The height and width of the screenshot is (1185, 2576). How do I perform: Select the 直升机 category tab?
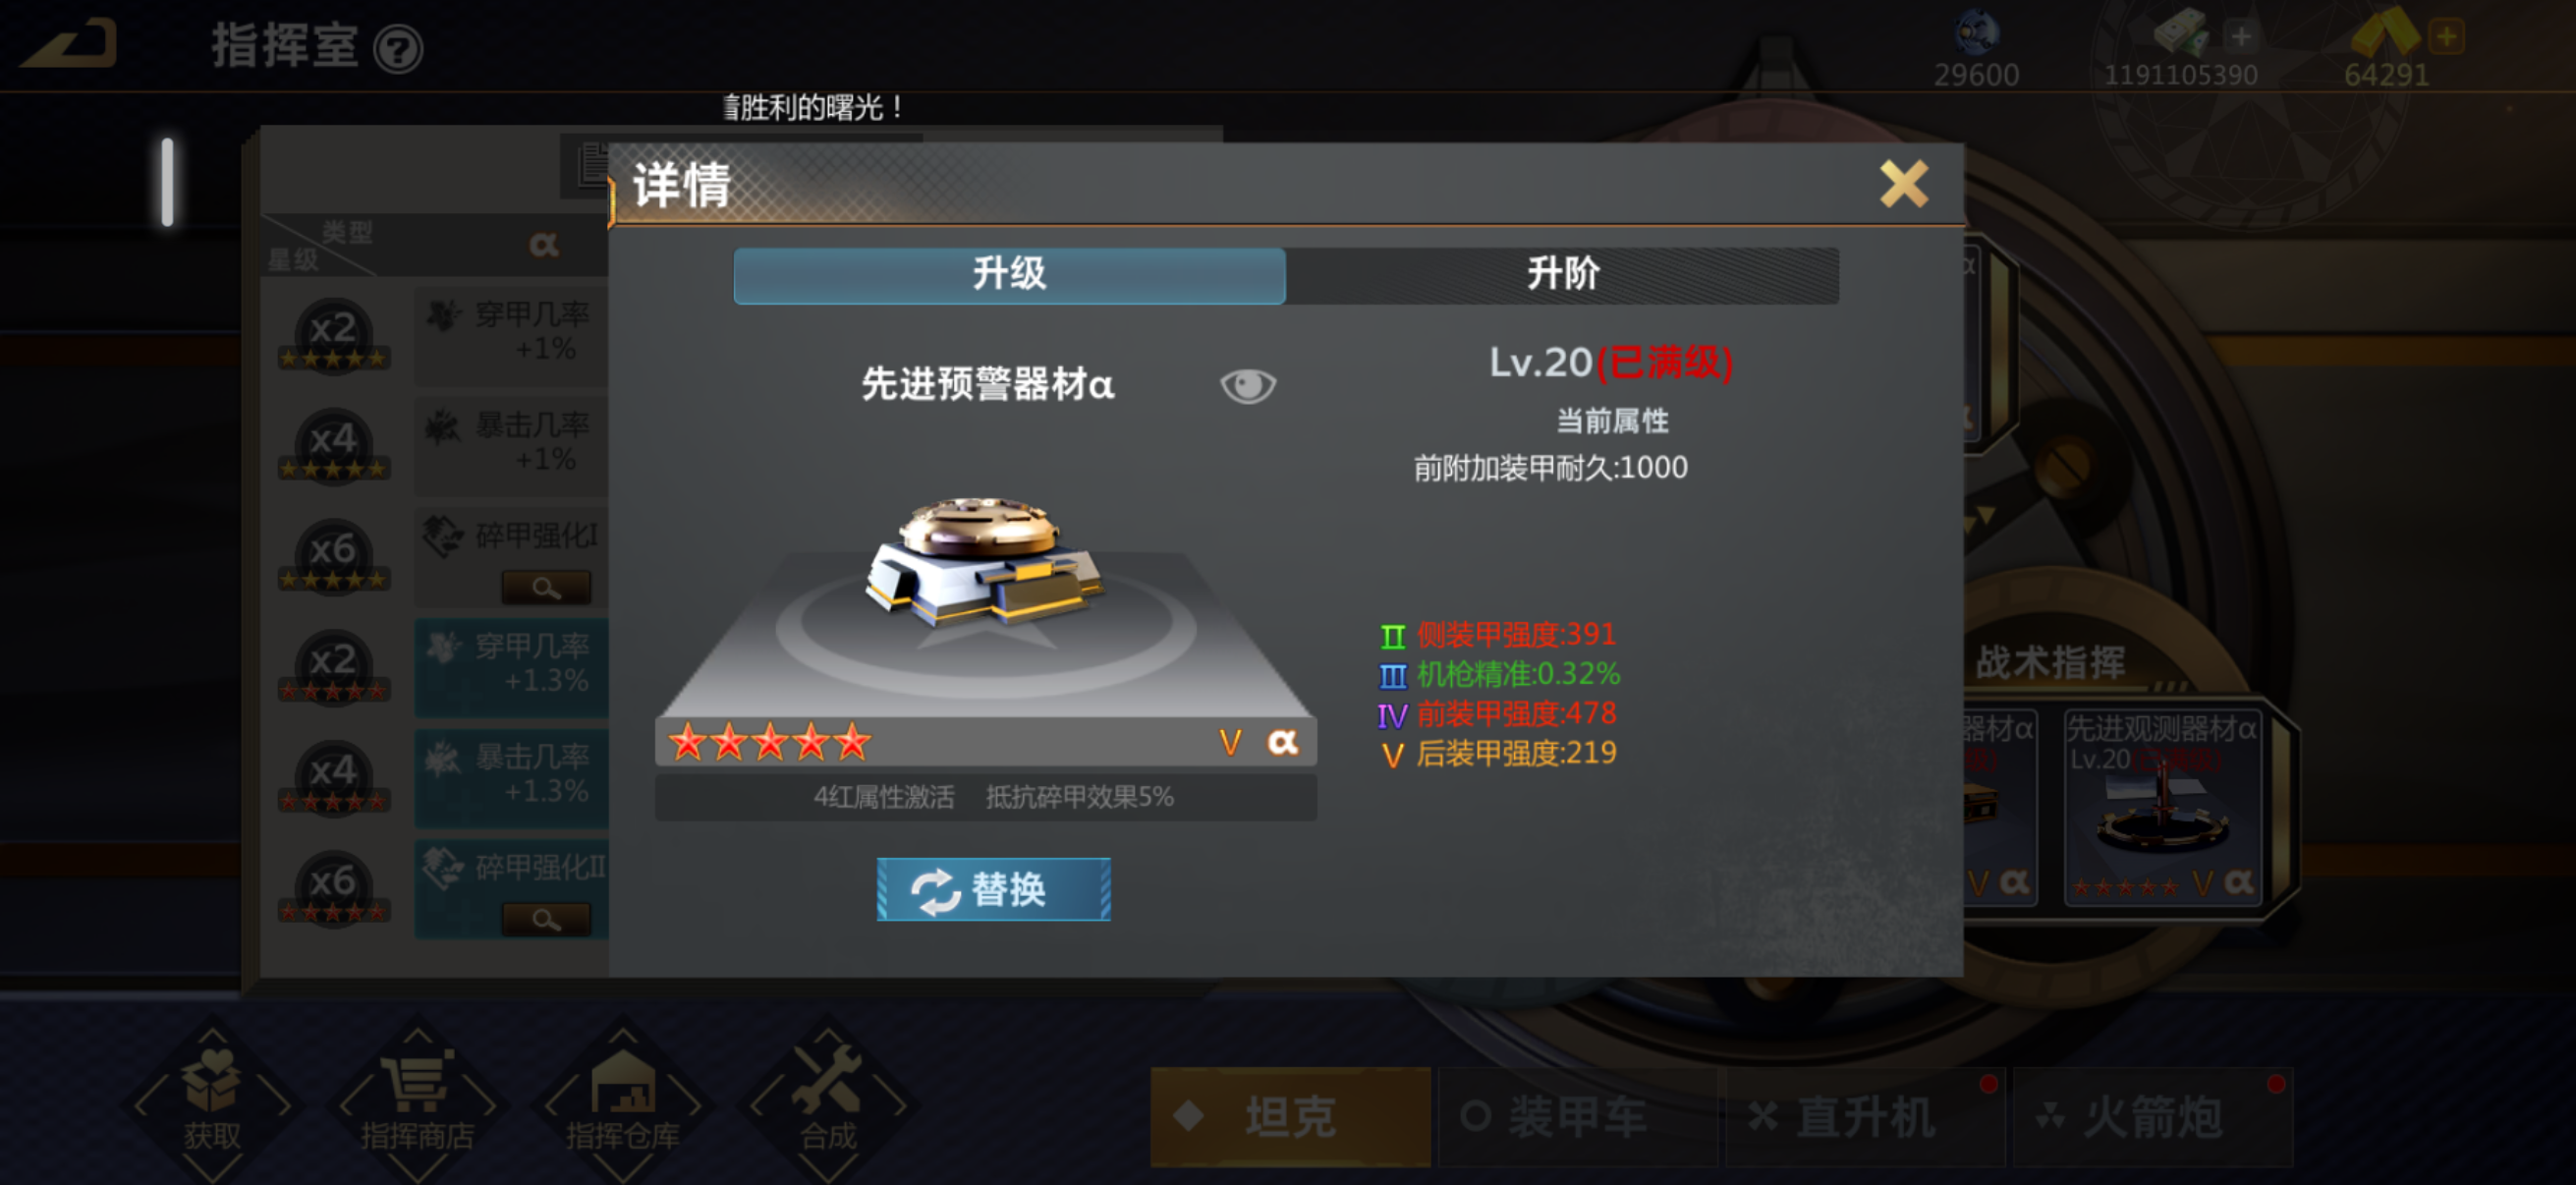point(1865,1116)
